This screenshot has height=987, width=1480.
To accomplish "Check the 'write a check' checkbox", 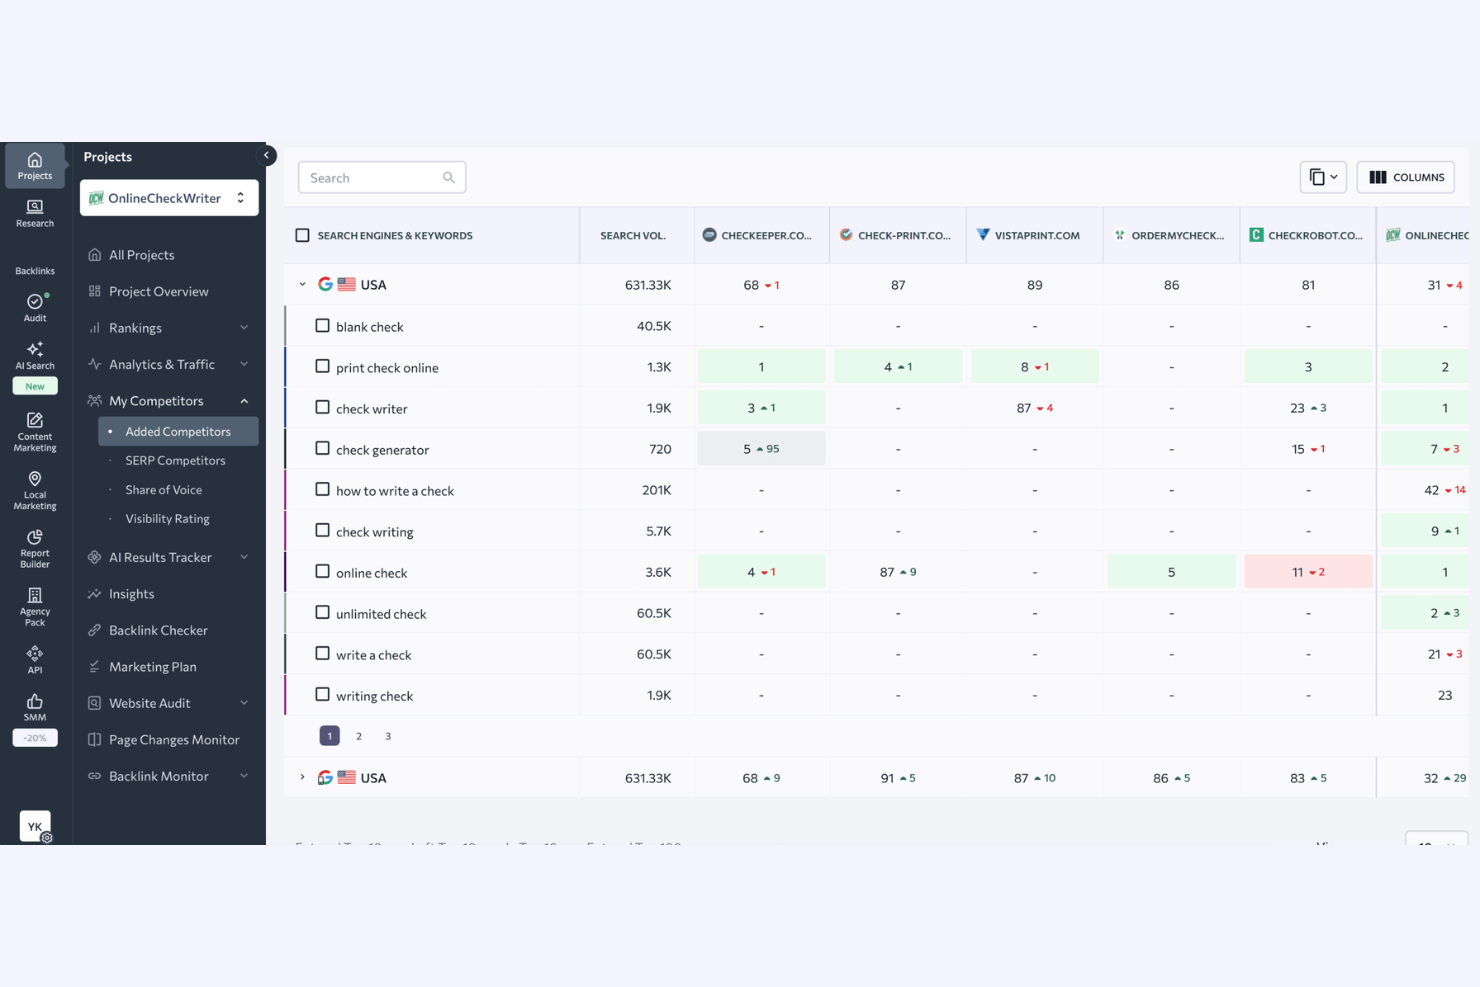I will pos(322,654).
